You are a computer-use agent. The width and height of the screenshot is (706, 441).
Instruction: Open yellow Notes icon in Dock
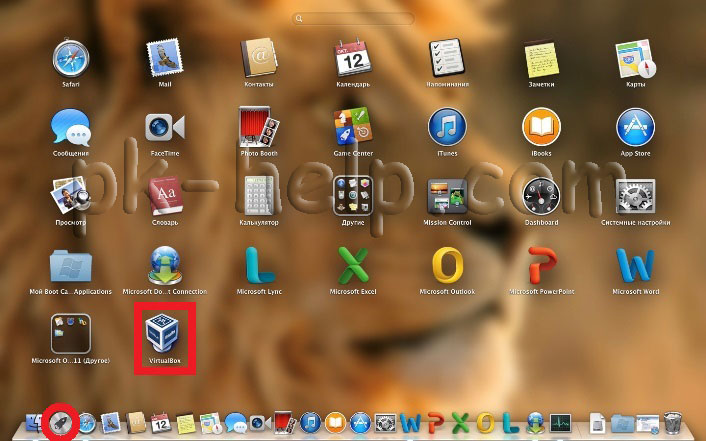(186, 423)
